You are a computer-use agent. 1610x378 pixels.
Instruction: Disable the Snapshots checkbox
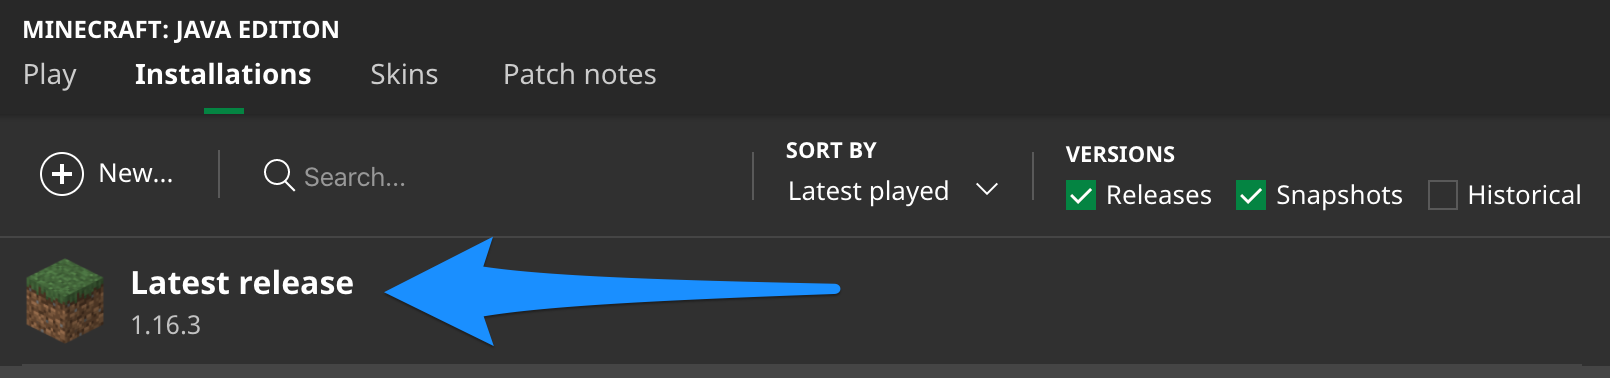pos(1251,195)
